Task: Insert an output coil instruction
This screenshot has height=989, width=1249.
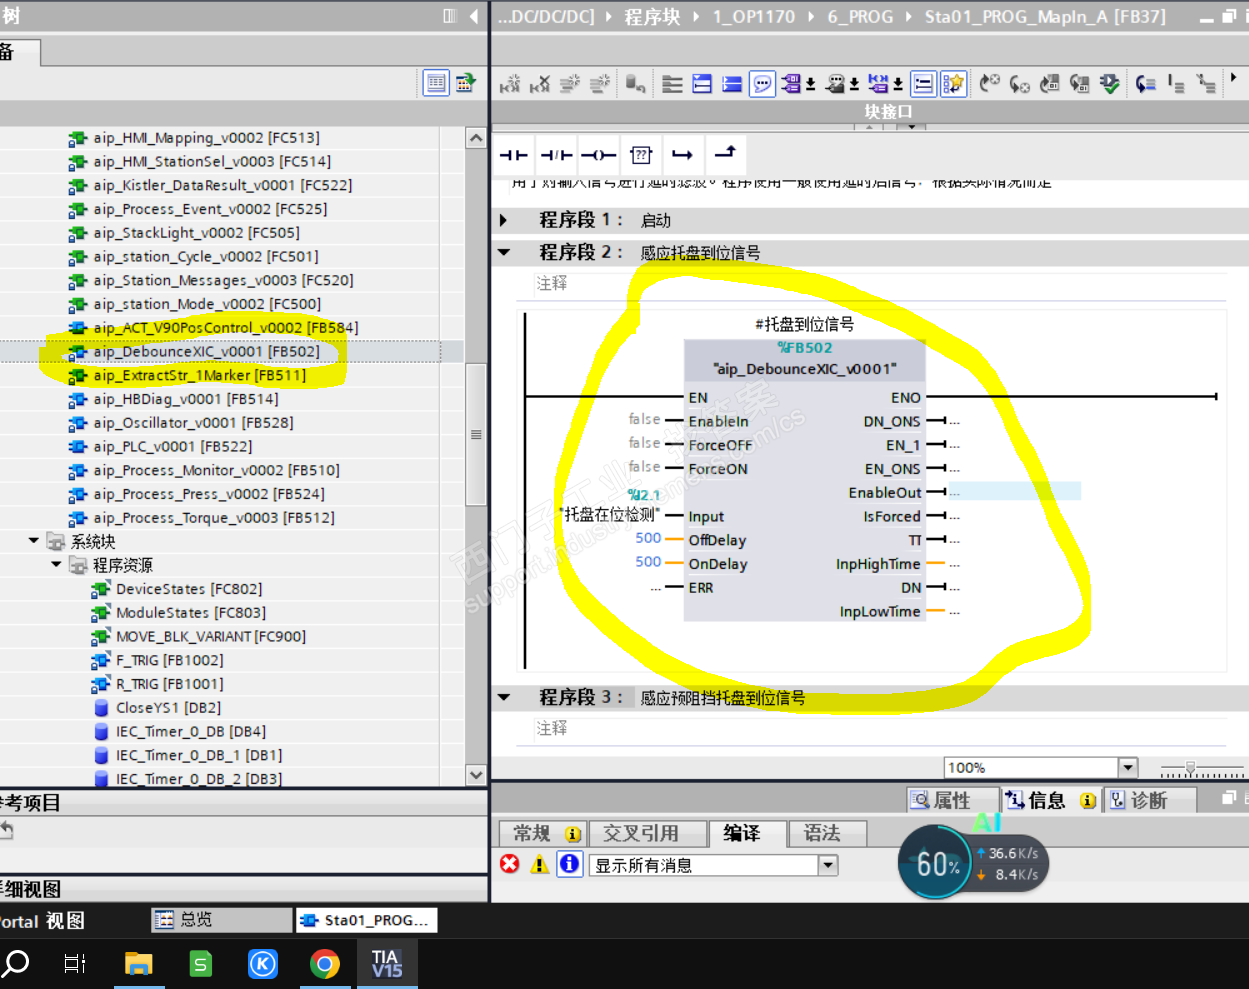Action: [598, 155]
